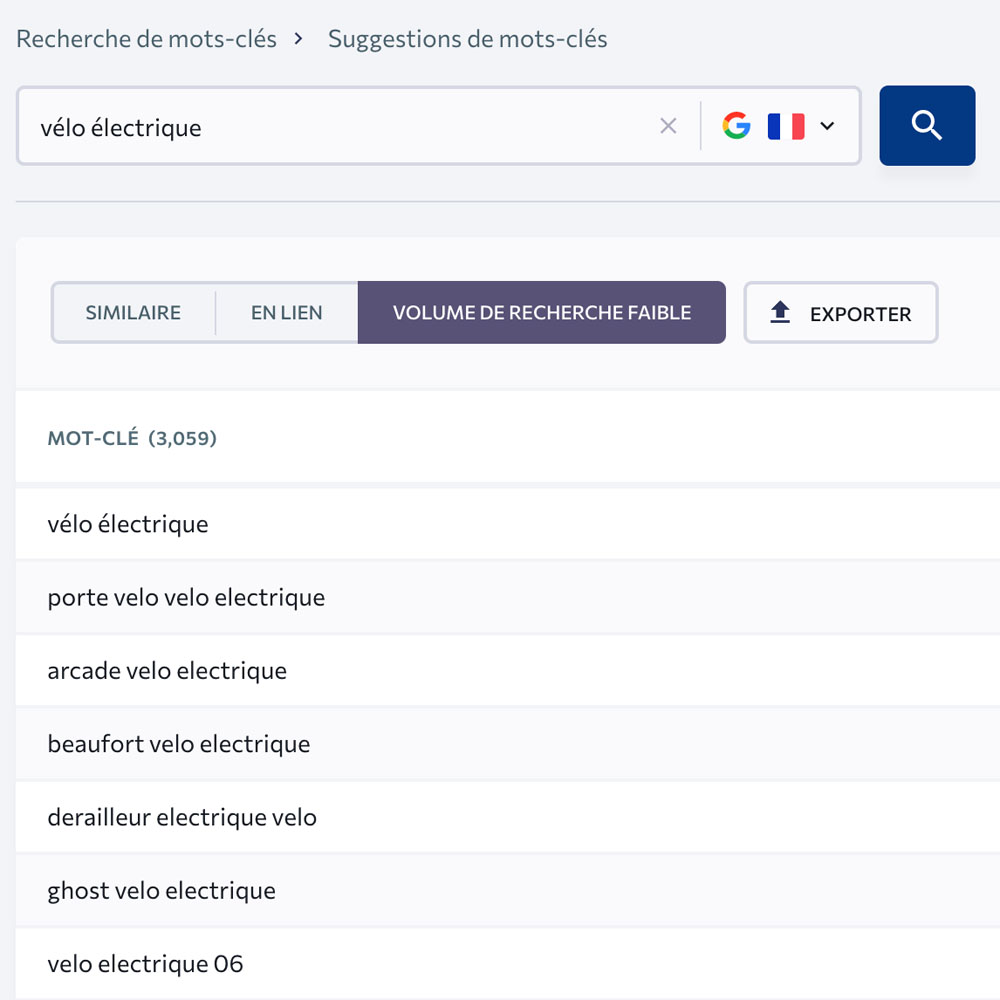Click inside the vélo électrique search field
The width and height of the screenshot is (1000, 1000).
338,126
